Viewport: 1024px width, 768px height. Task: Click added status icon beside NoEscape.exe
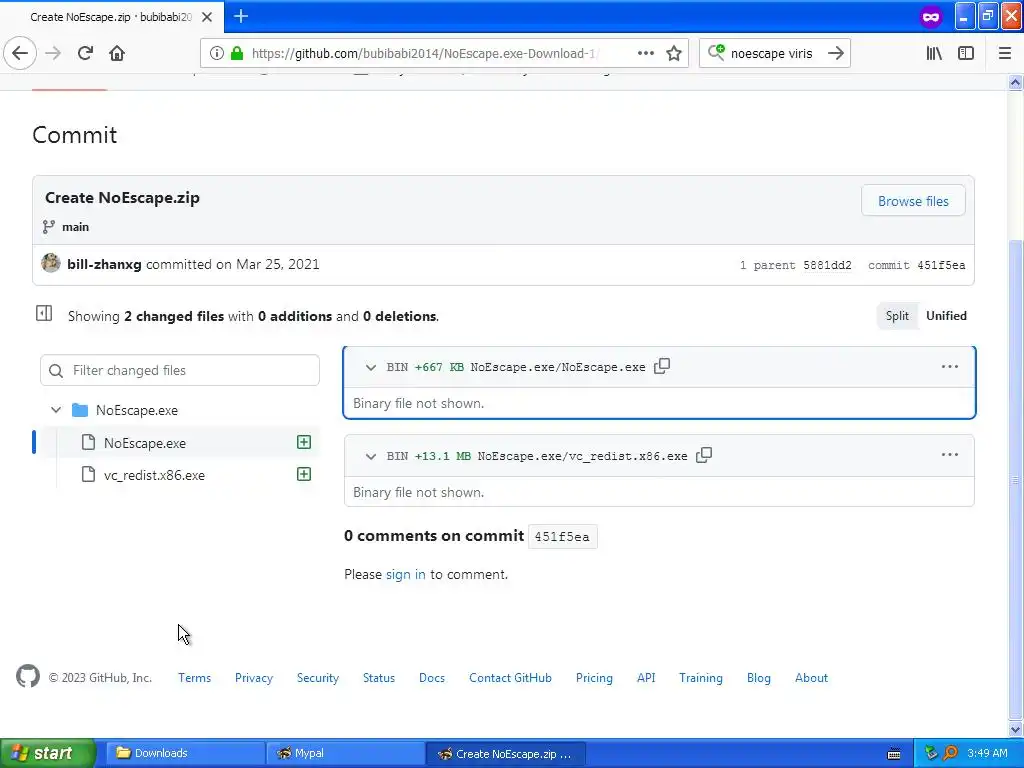click(x=304, y=442)
